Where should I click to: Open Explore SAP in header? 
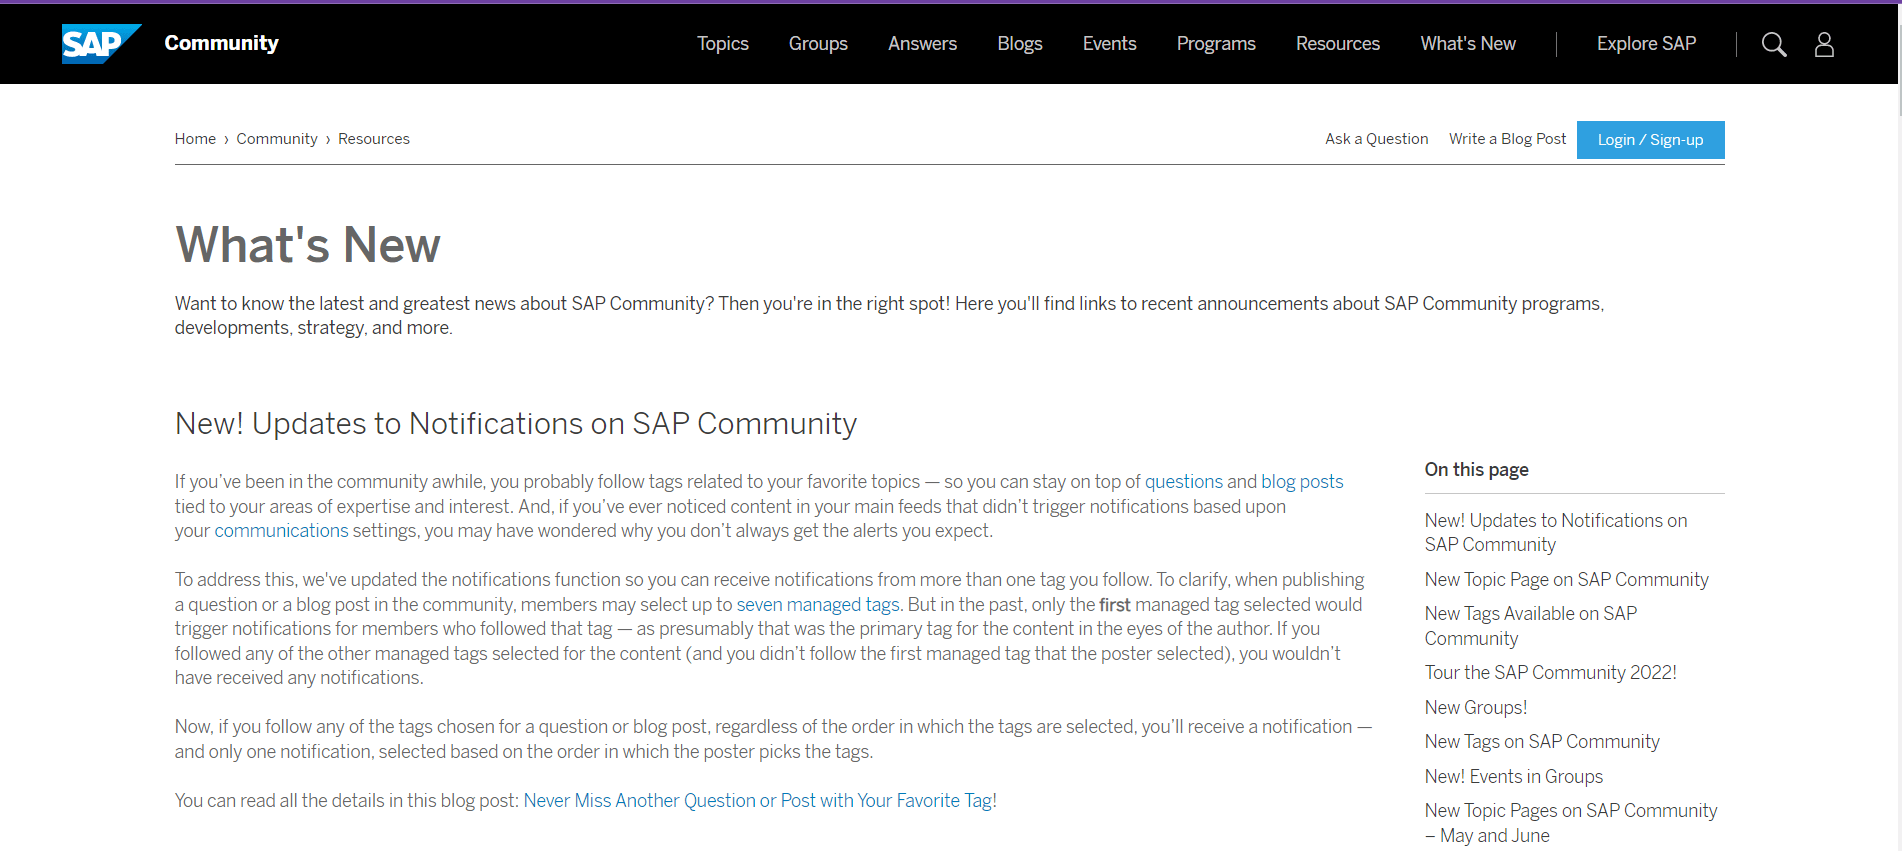pyautogui.click(x=1646, y=44)
